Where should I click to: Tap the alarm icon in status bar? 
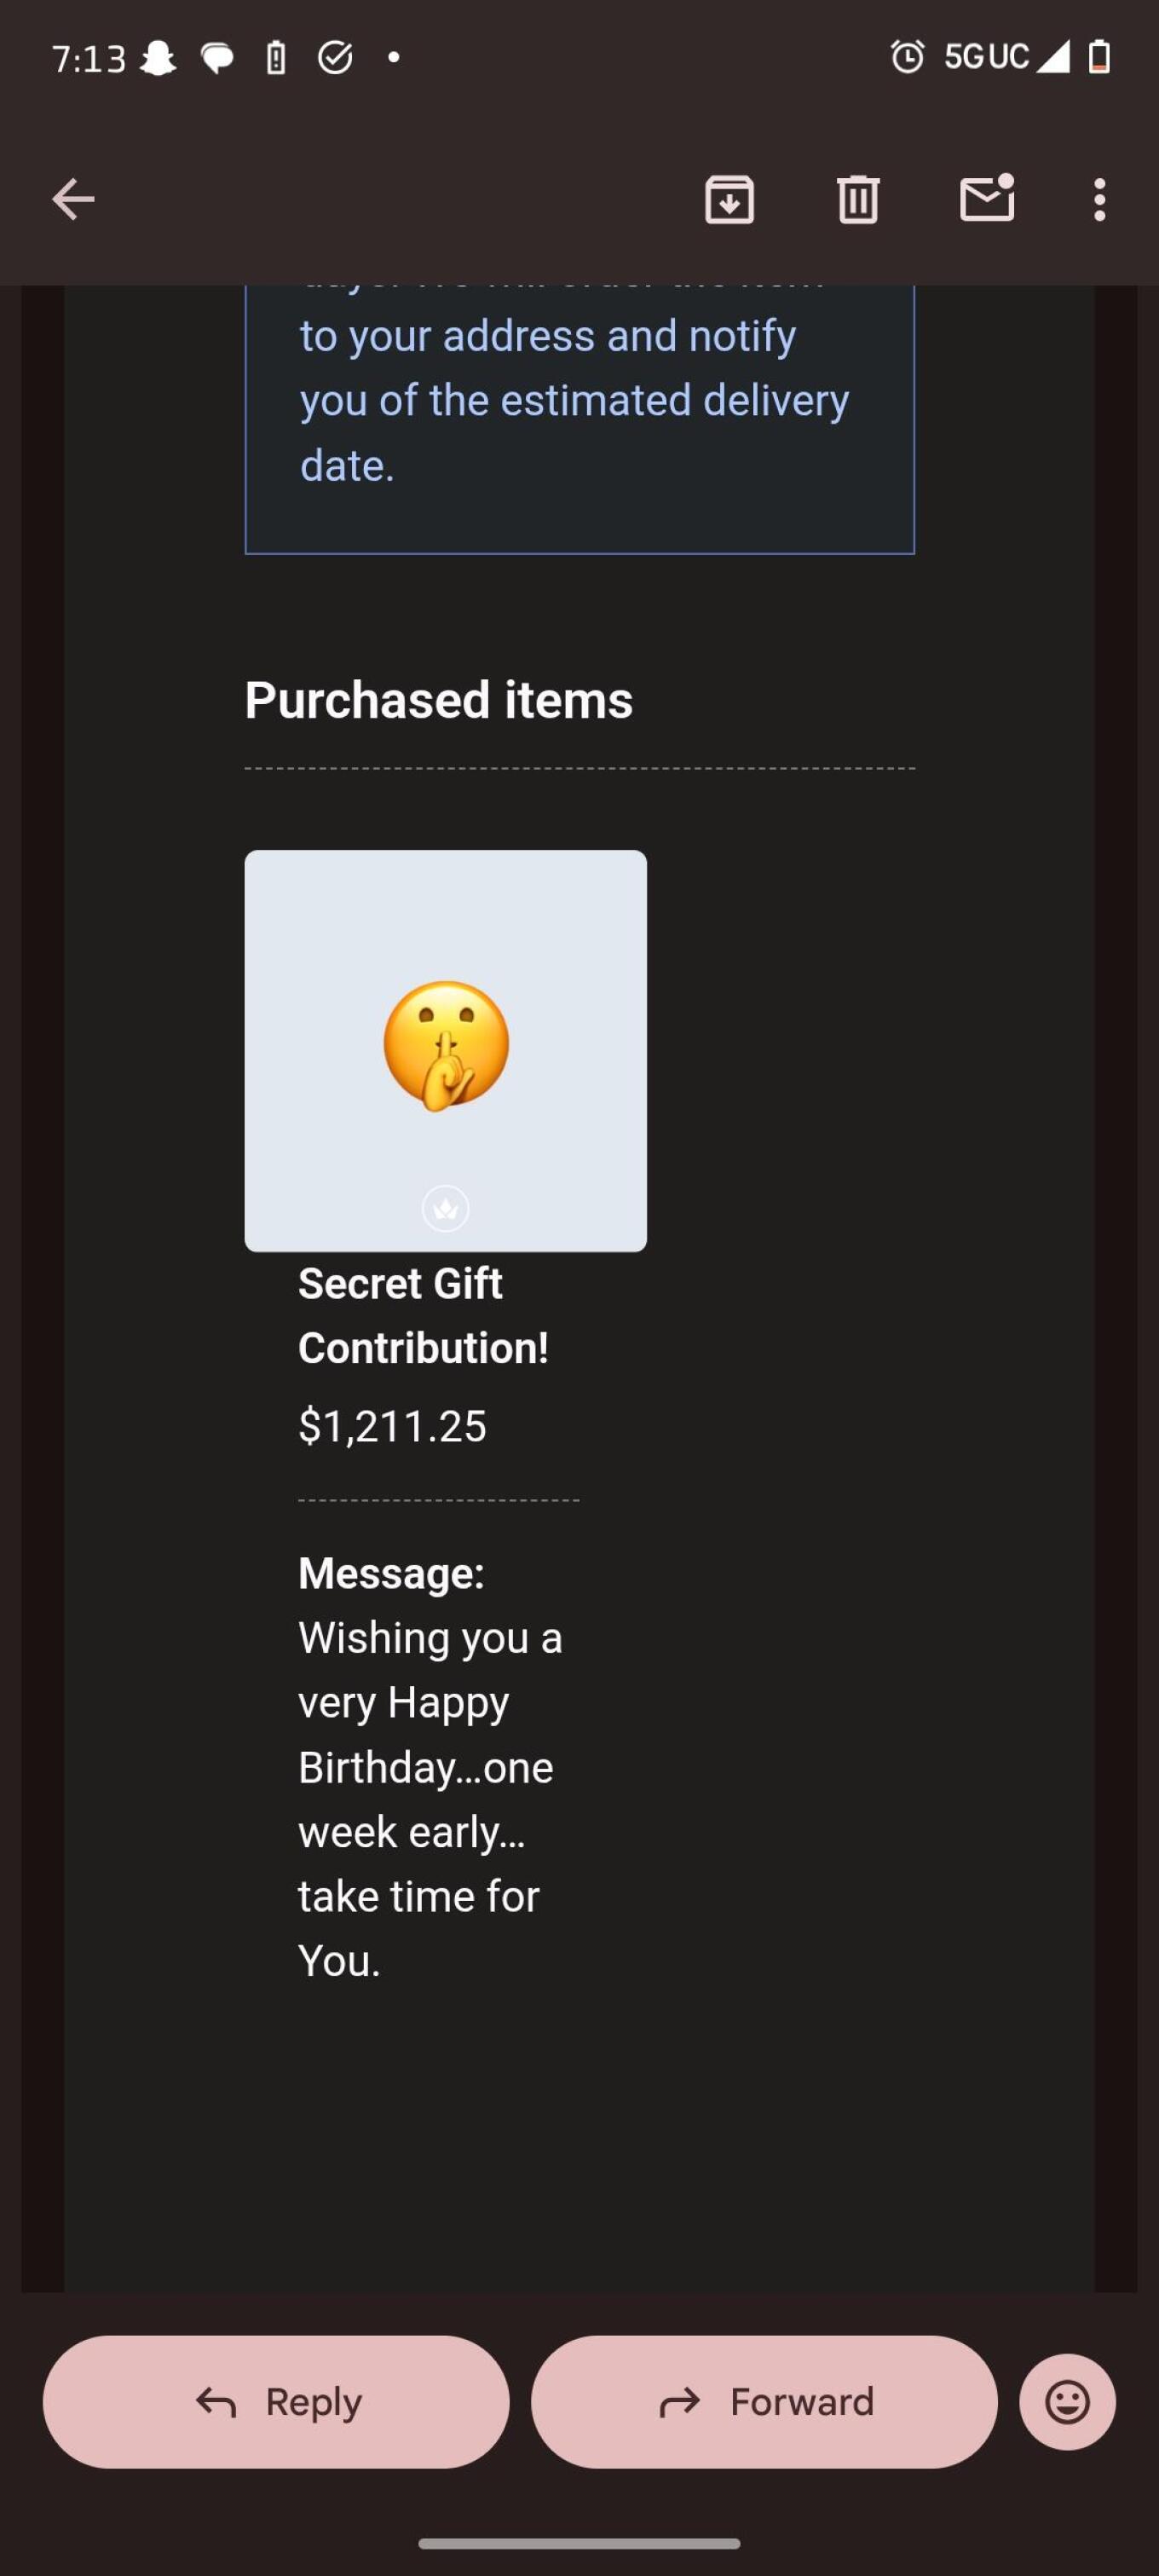(x=907, y=57)
